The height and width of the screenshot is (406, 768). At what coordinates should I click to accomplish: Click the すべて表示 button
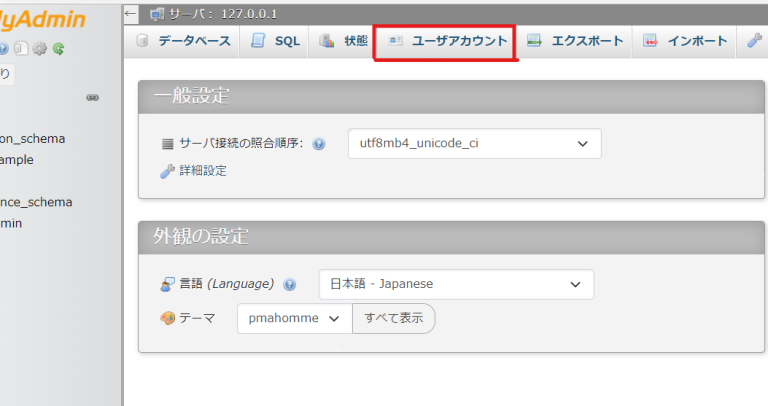click(x=393, y=318)
